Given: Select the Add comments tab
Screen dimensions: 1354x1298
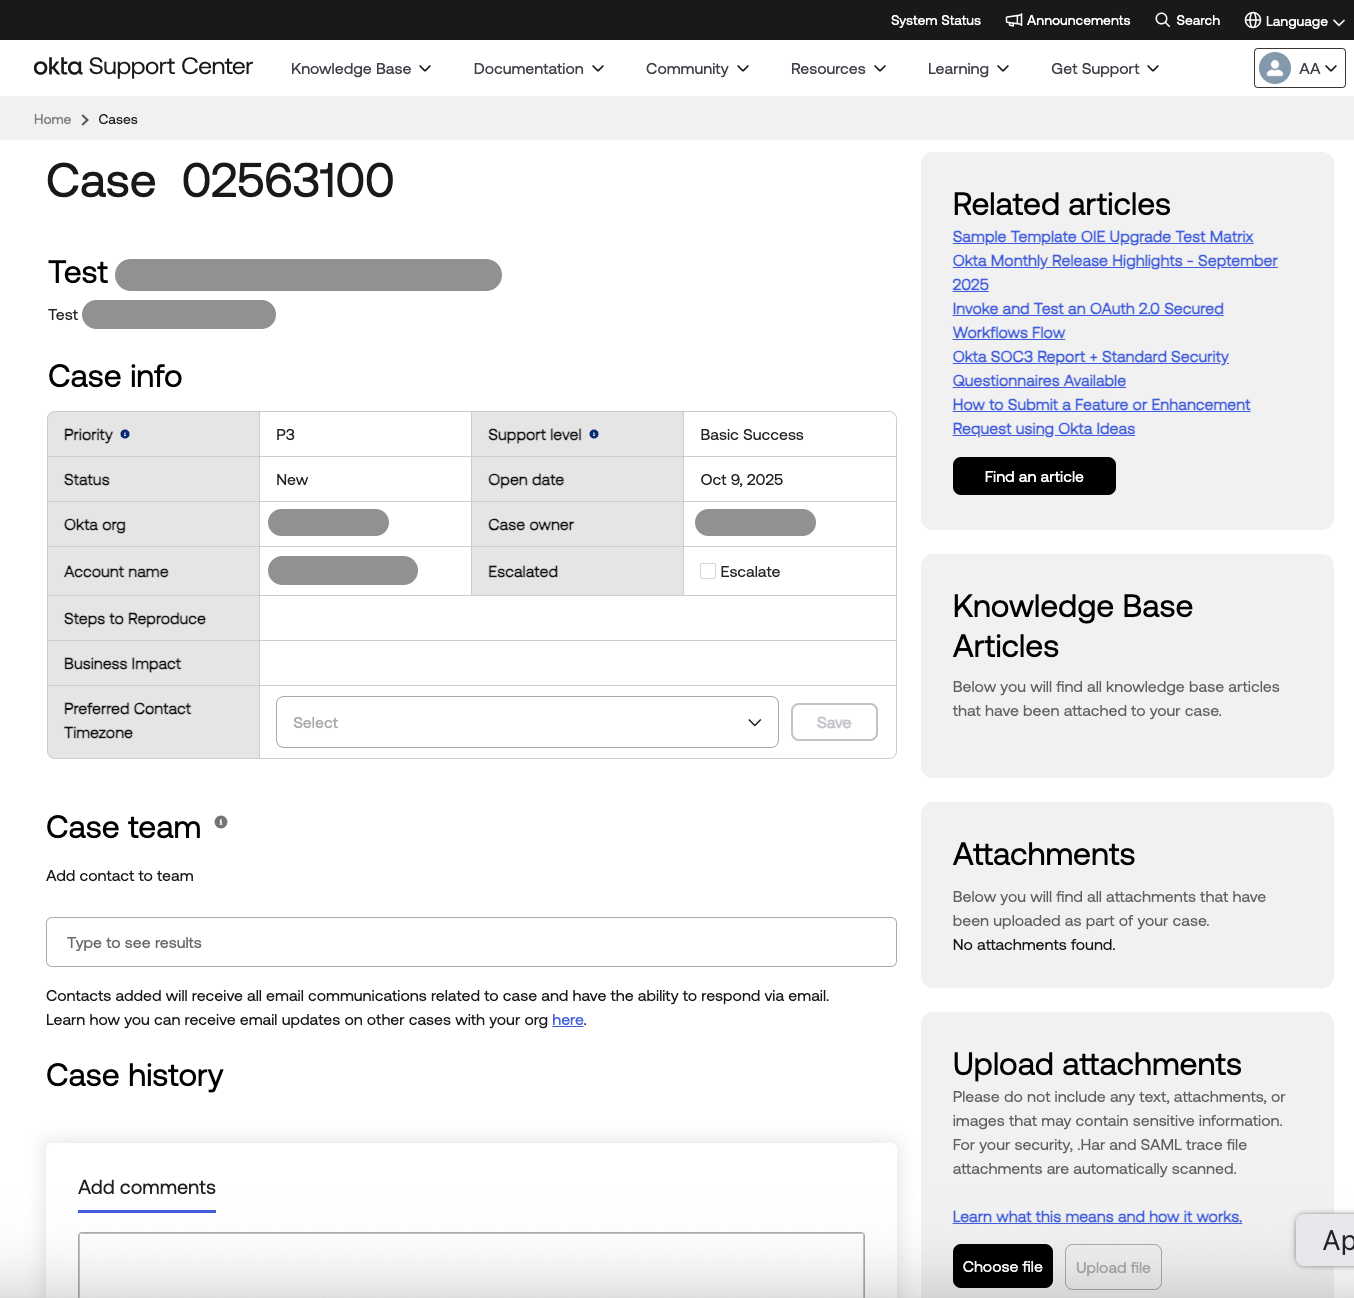Looking at the screenshot, I should [x=147, y=1188].
